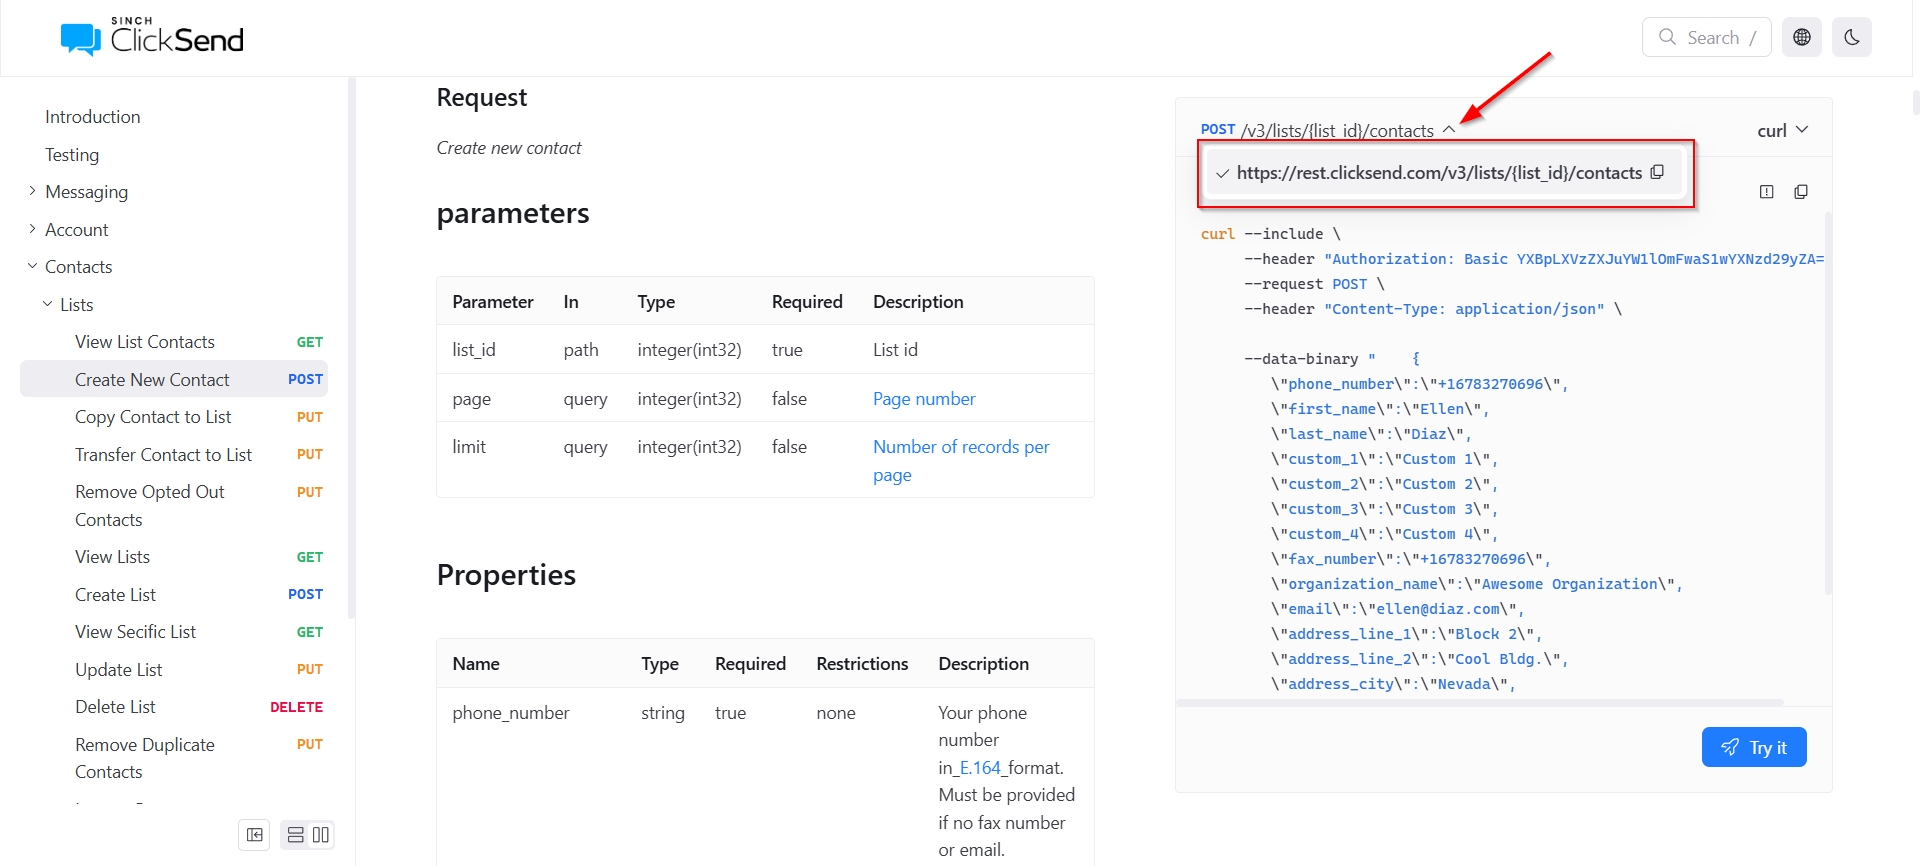Open the Introduction page

[93, 117]
